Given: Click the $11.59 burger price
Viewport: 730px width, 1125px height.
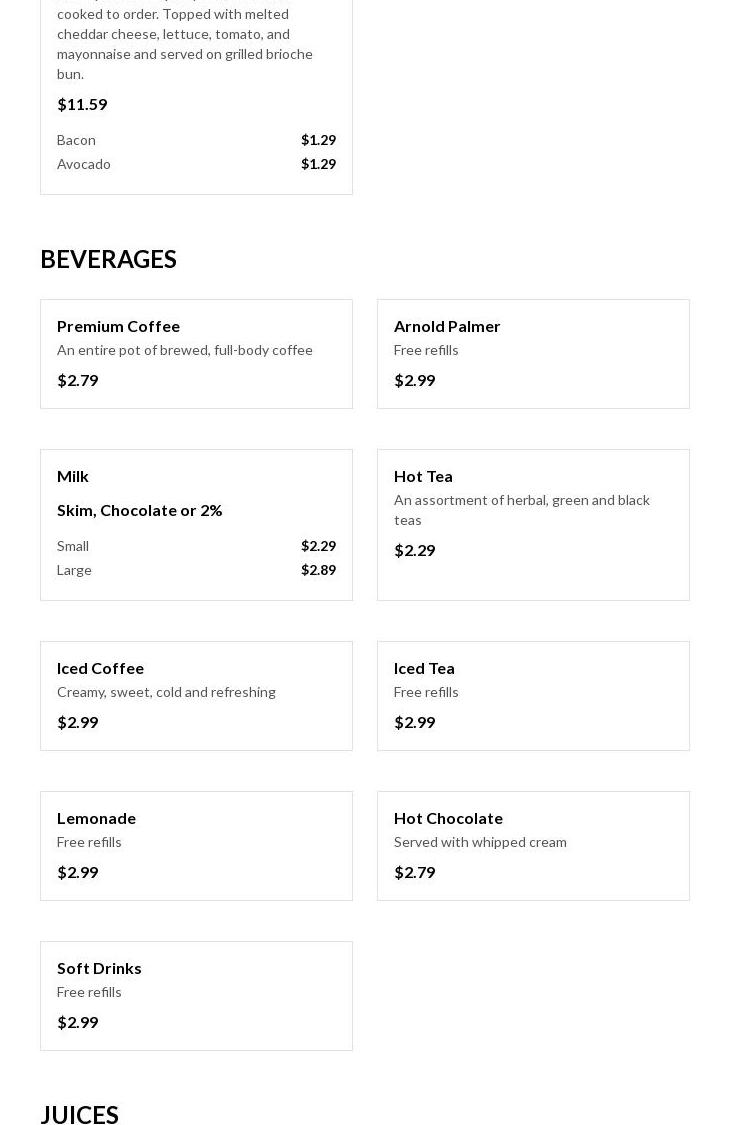Looking at the screenshot, I should click(x=82, y=104).
